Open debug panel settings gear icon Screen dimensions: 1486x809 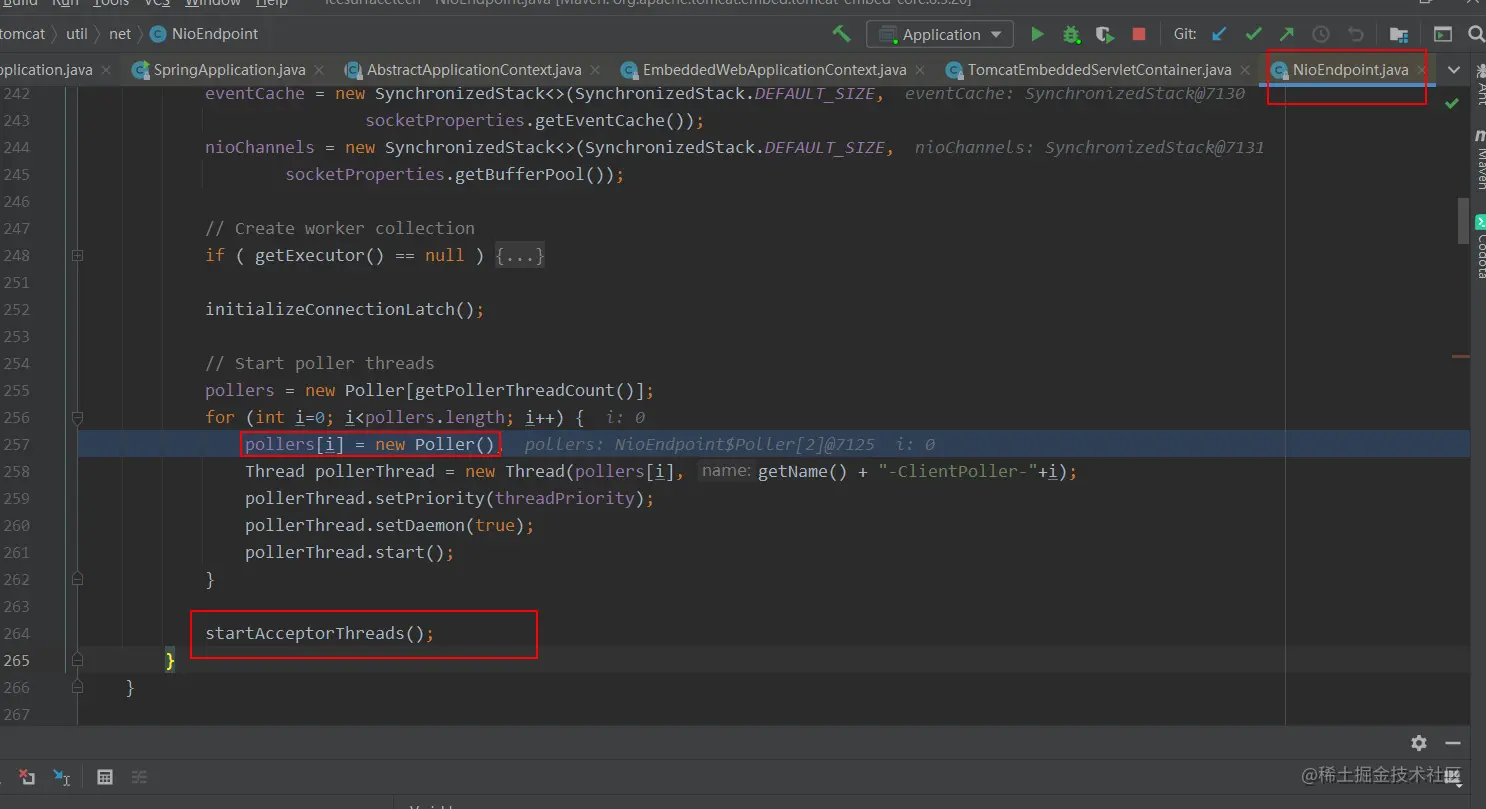[x=1419, y=743]
